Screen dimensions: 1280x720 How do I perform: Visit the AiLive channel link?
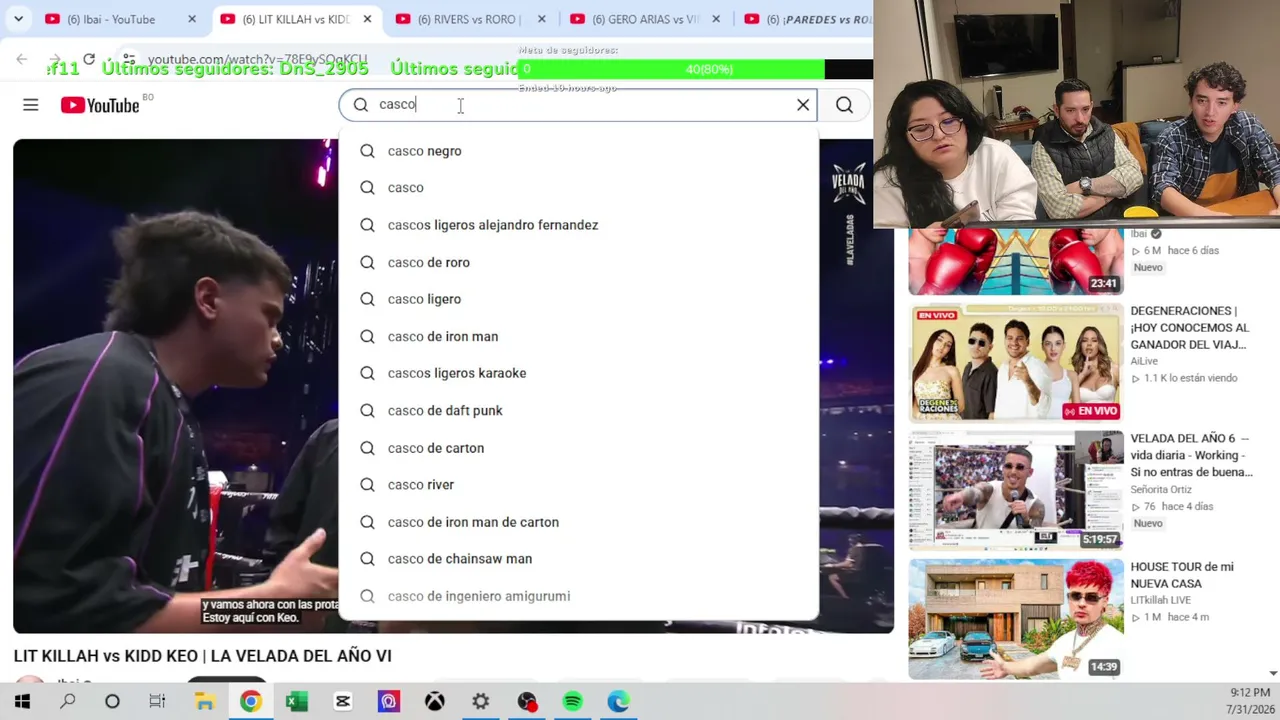coord(1146,361)
